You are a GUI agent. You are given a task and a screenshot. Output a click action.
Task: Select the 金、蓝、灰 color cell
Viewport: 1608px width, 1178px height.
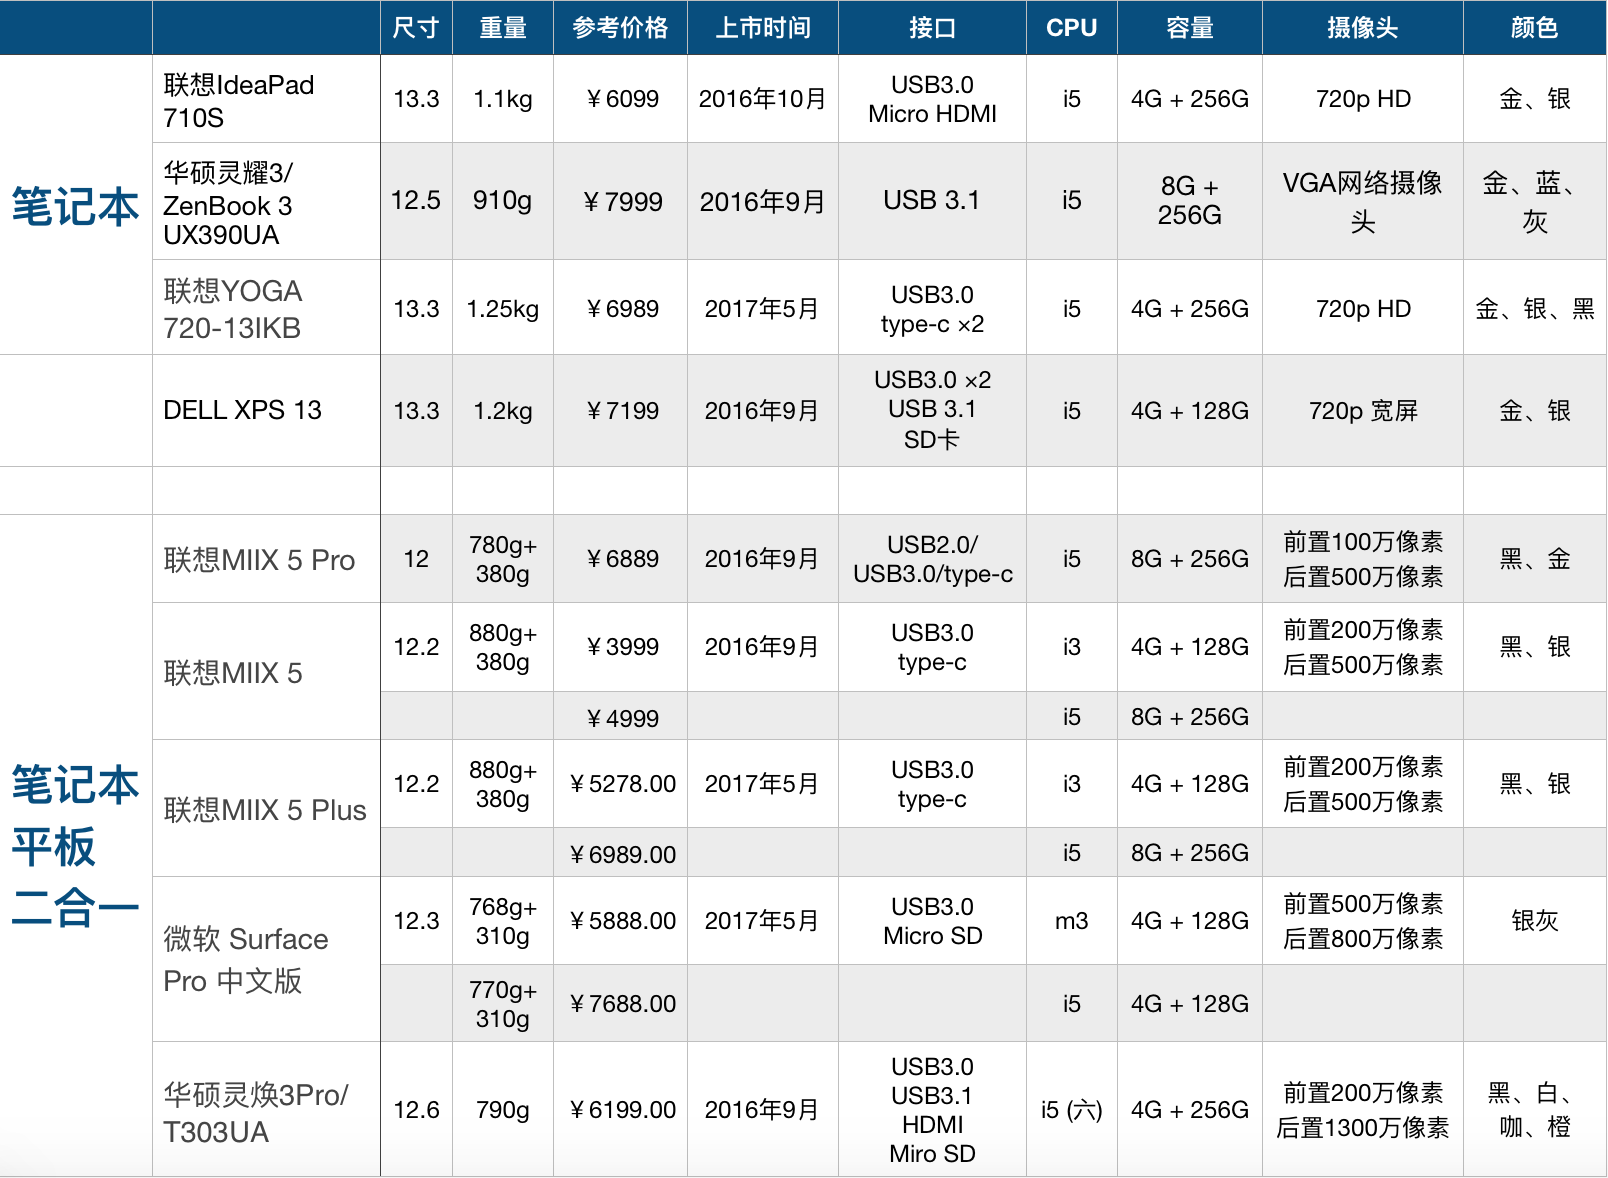pos(1535,201)
